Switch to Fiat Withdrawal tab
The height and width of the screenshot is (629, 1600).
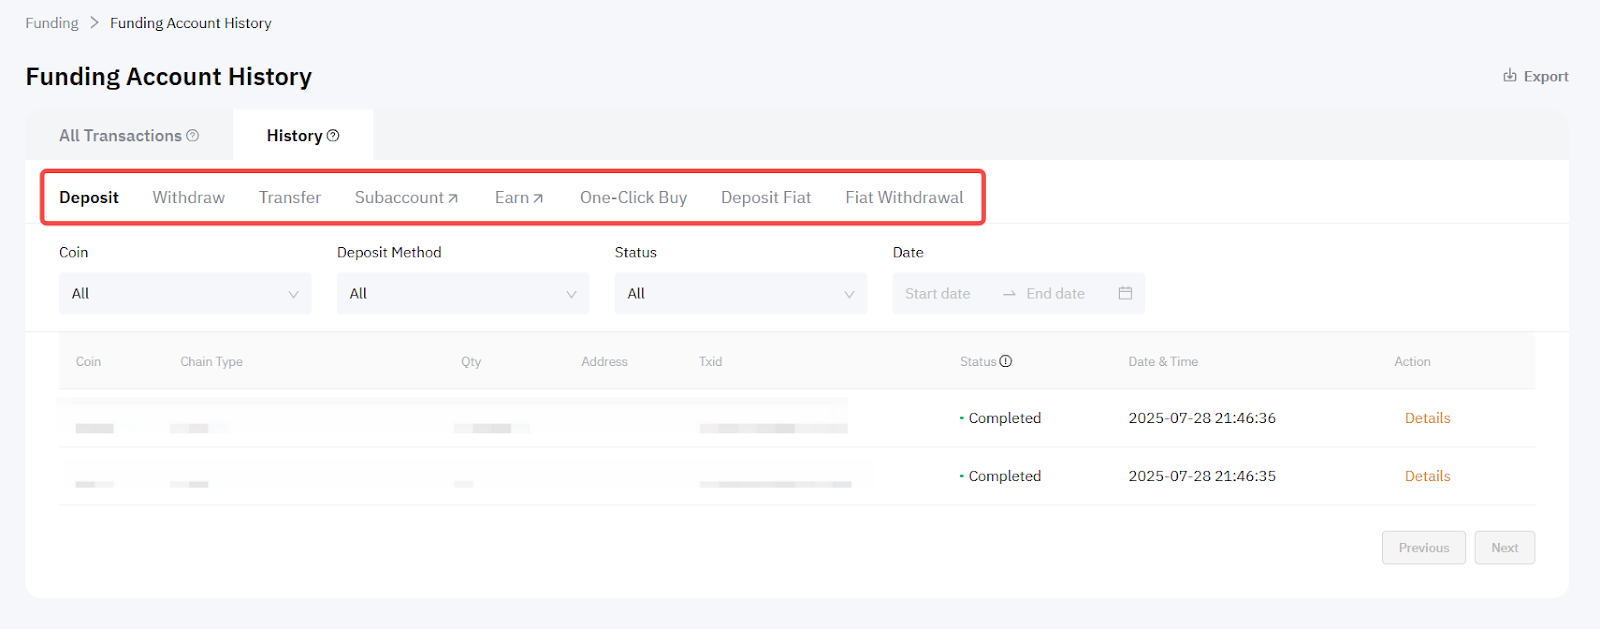(904, 198)
